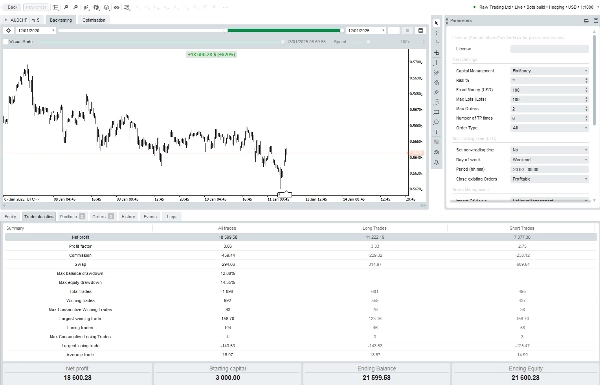Open backtesting settings crosshair icon

click(x=8, y=31)
